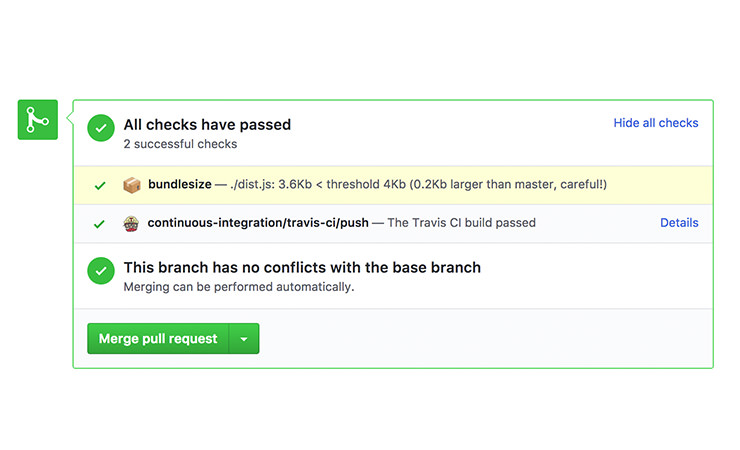740x450 pixels.
Task: Open Details for the Travis CI build
Action: coord(679,223)
